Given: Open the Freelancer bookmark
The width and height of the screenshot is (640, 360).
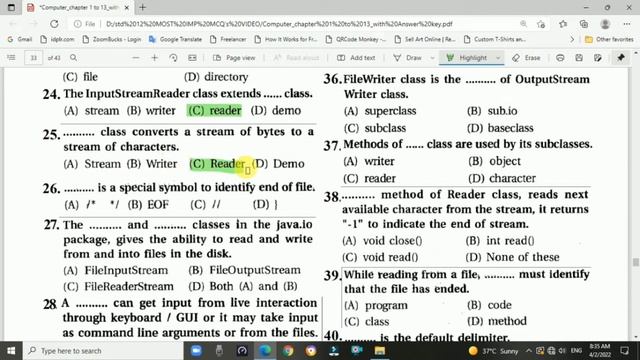Looking at the screenshot, I should coord(228,40).
